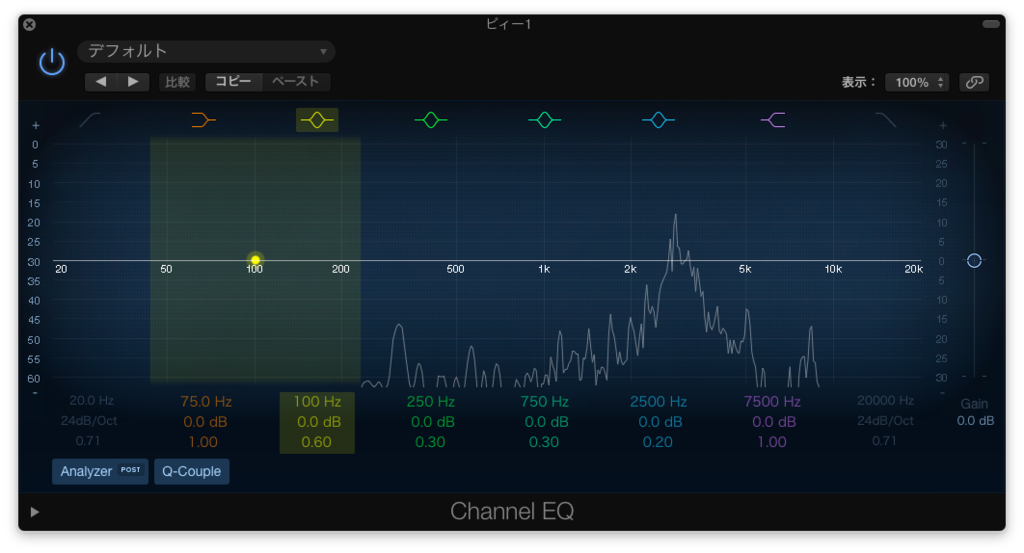This screenshot has width=1024, height=553.
Task: Toggle the plugin power bypass button
Action: [52, 63]
